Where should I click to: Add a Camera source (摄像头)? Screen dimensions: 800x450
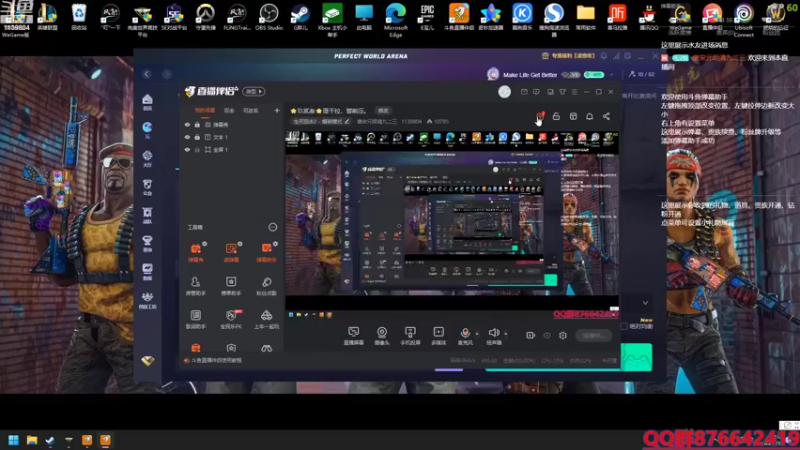(382, 336)
